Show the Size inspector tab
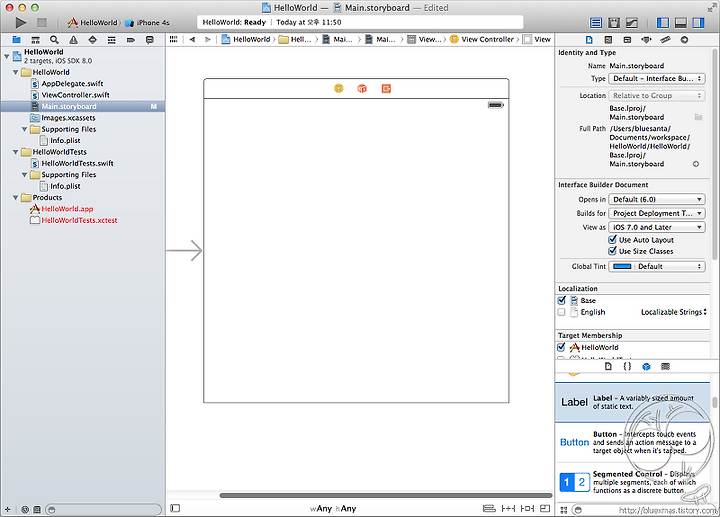This screenshot has height=517, width=720. 665,40
